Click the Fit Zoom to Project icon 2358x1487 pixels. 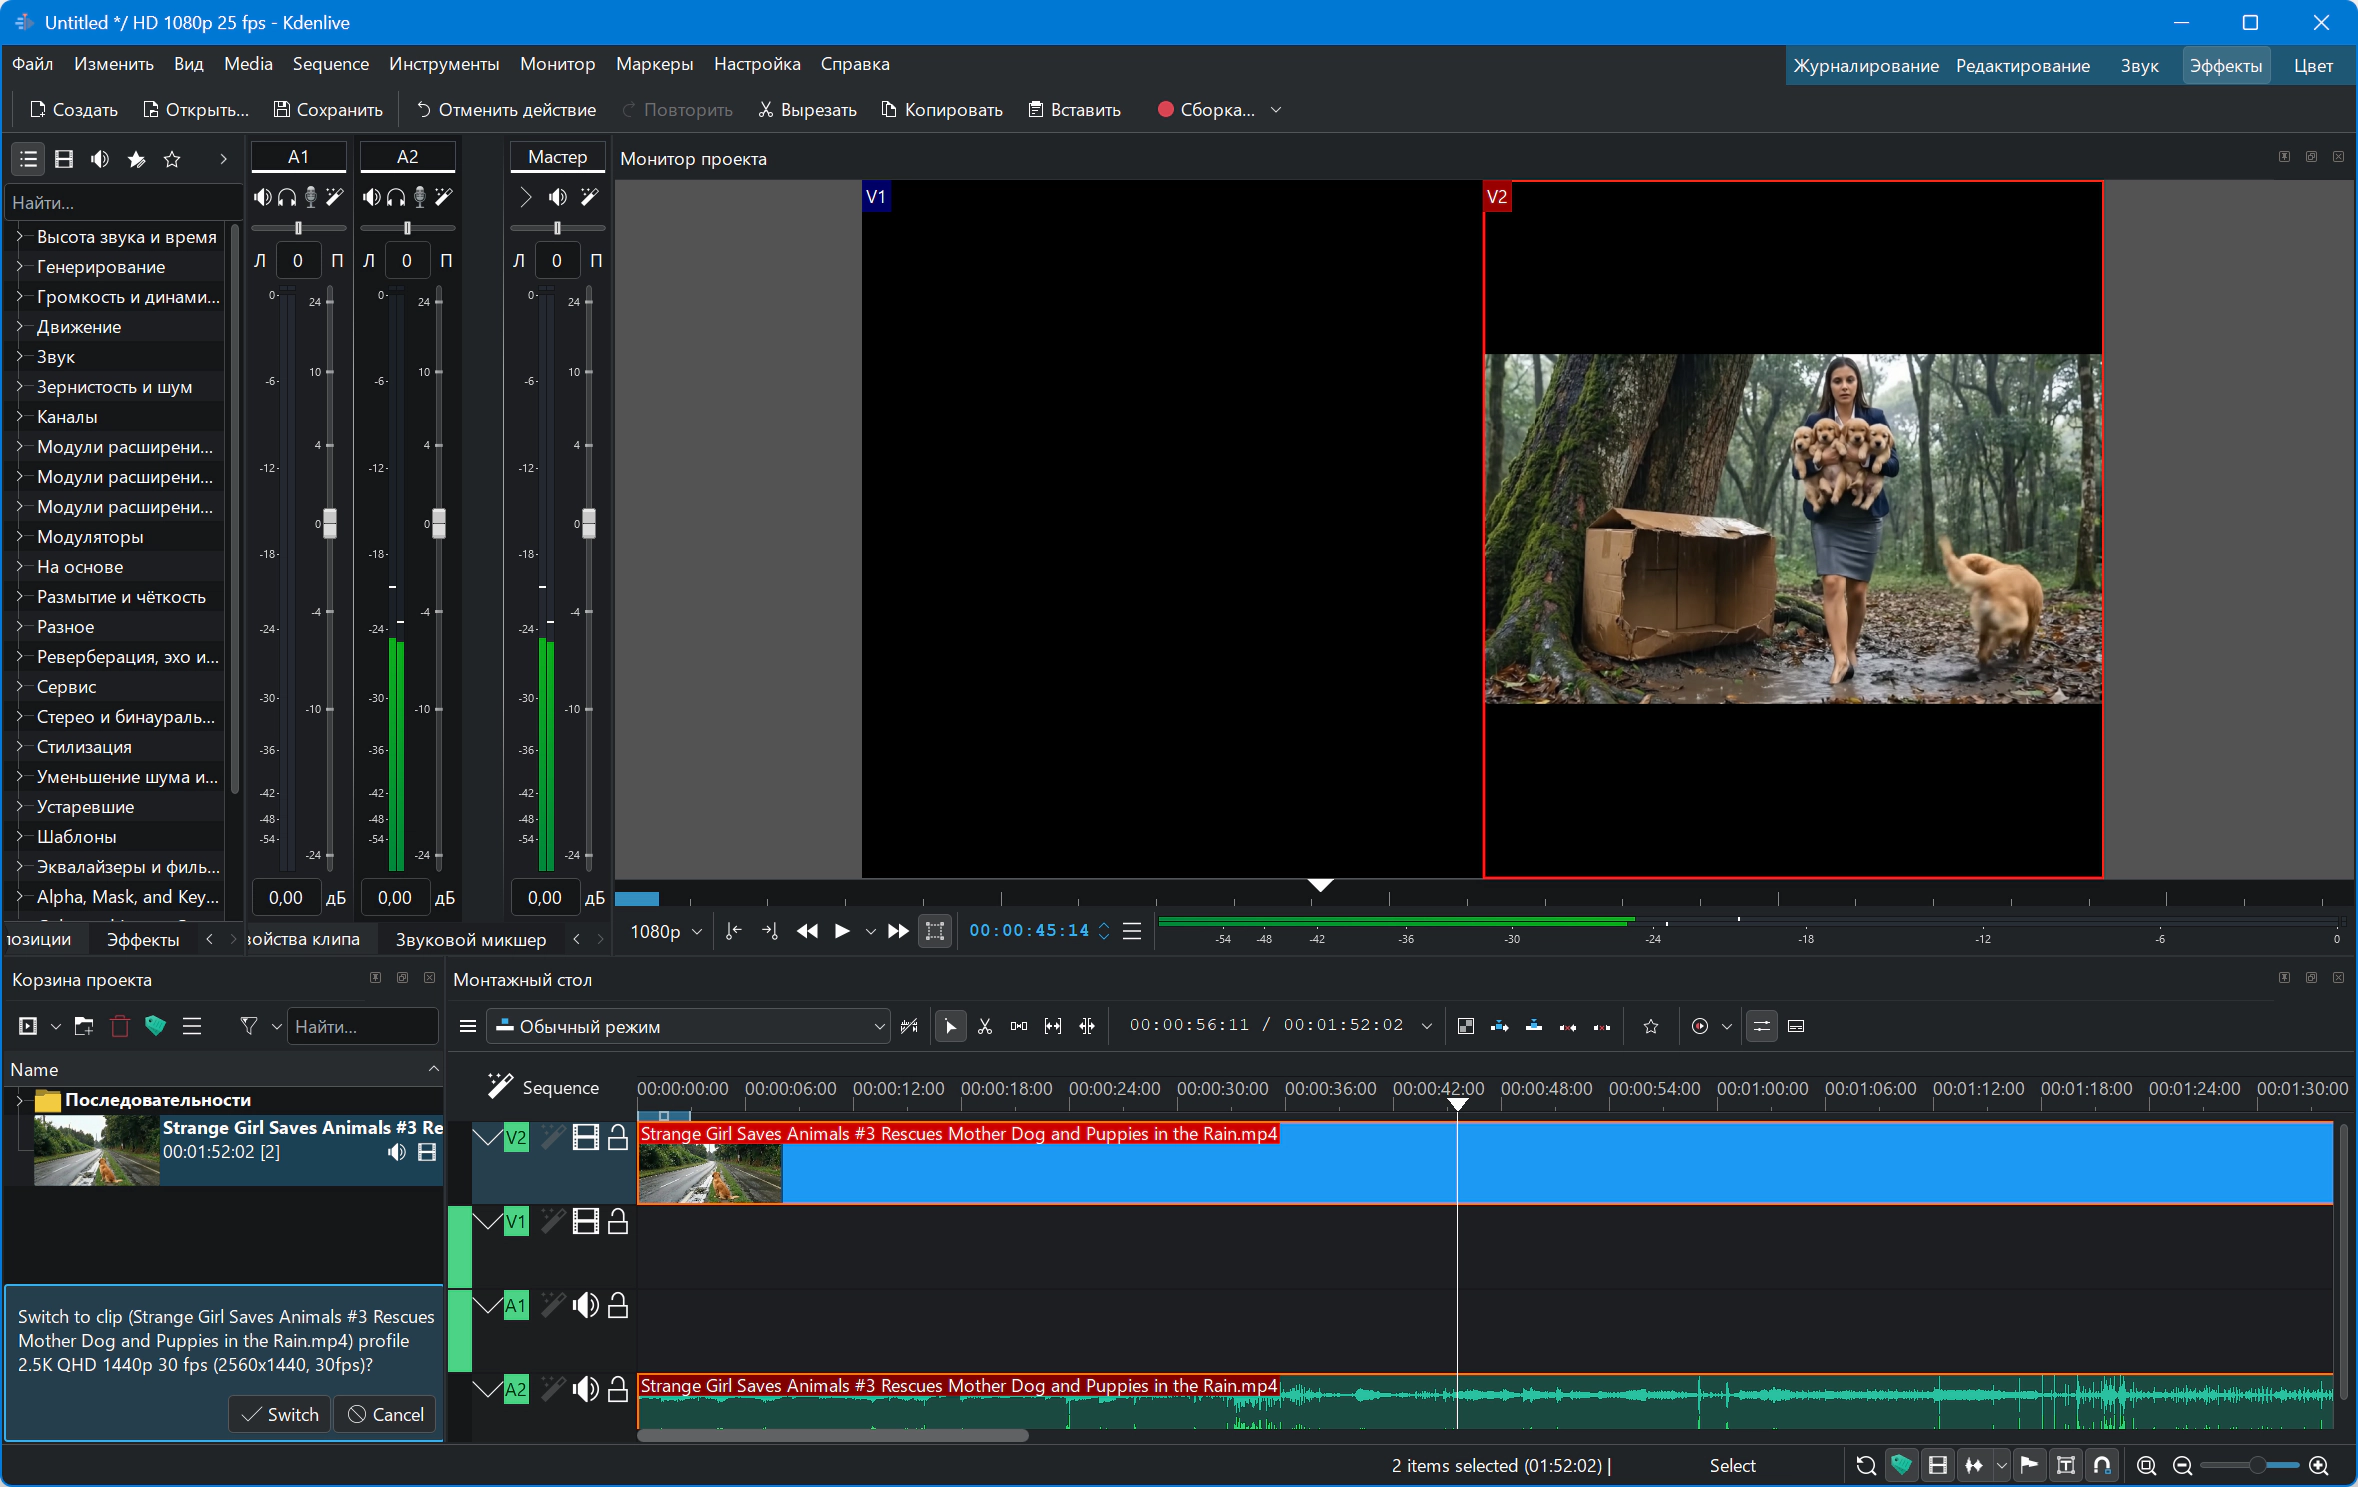tap(2146, 1466)
